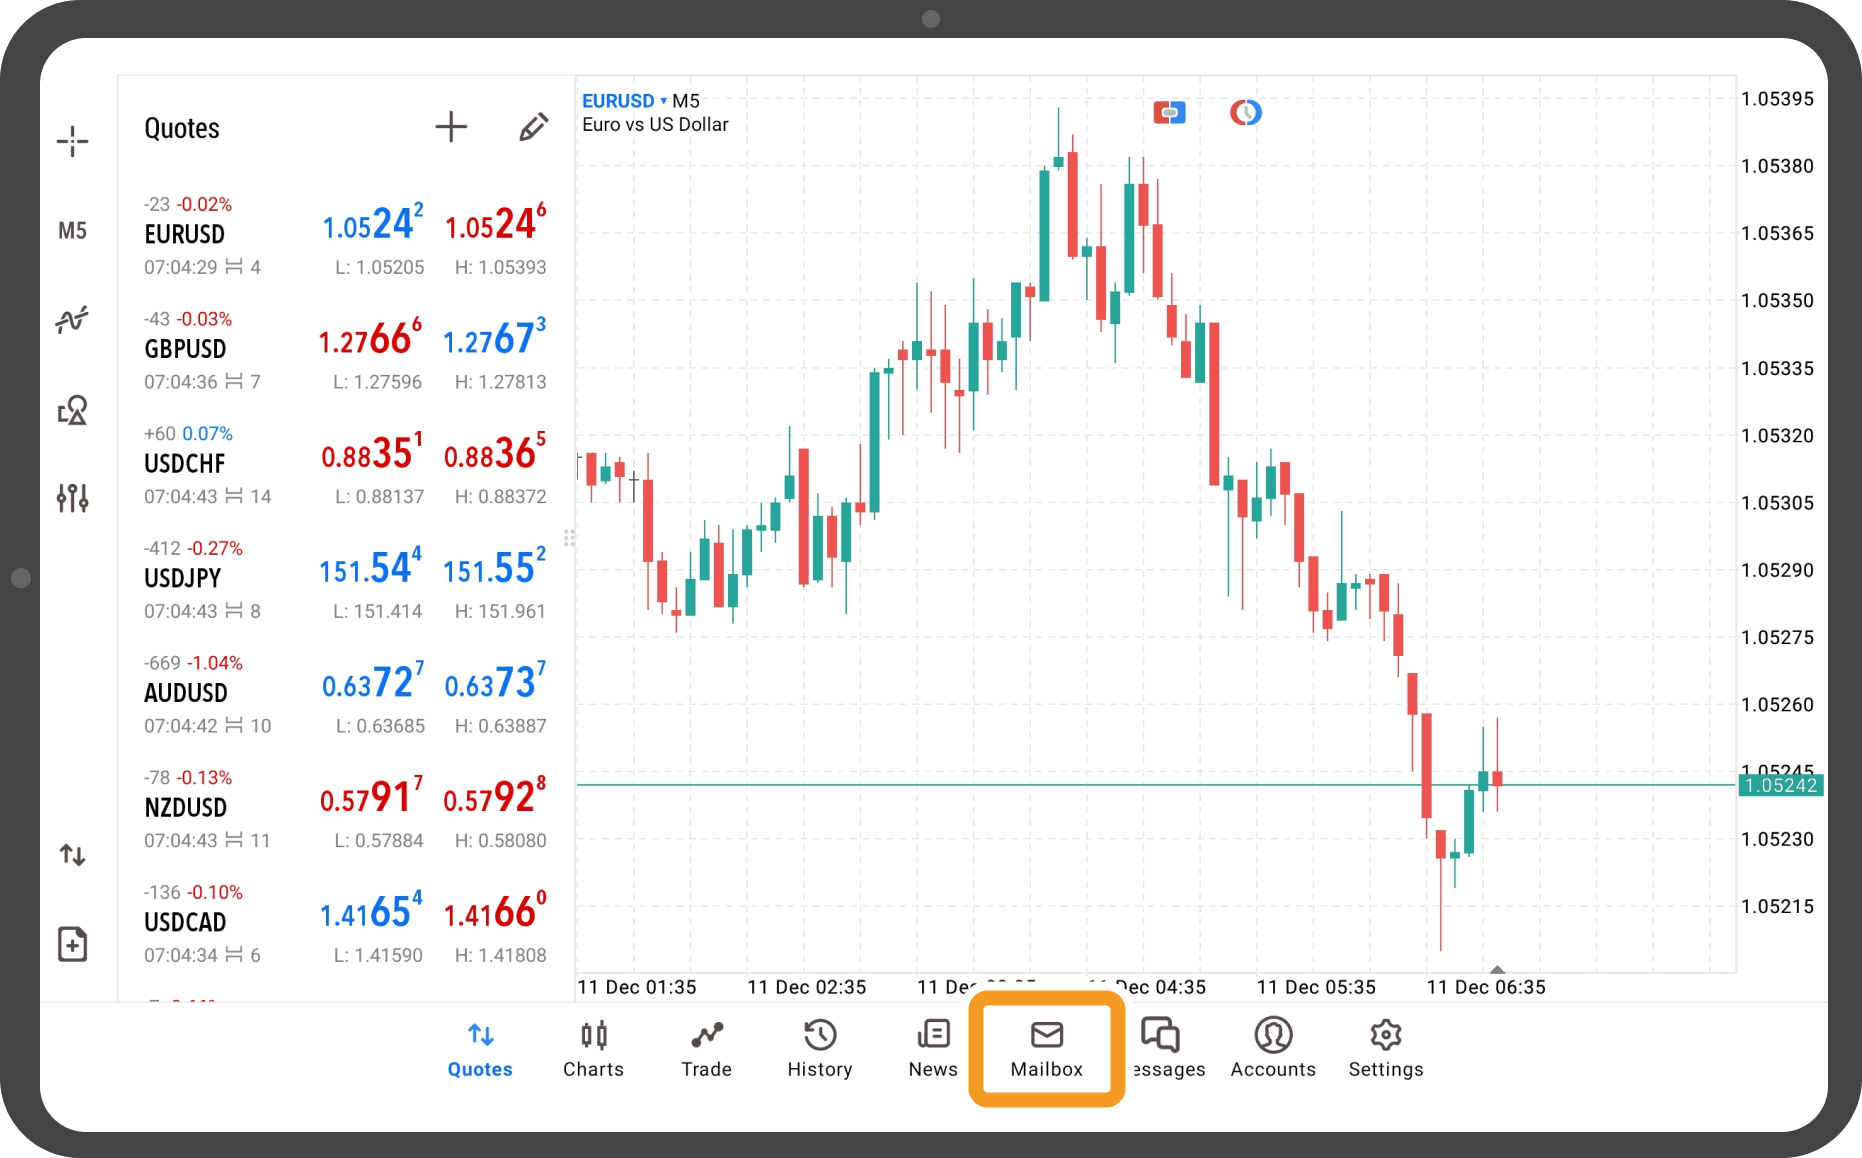Open chart settings sliders icon

72,497
